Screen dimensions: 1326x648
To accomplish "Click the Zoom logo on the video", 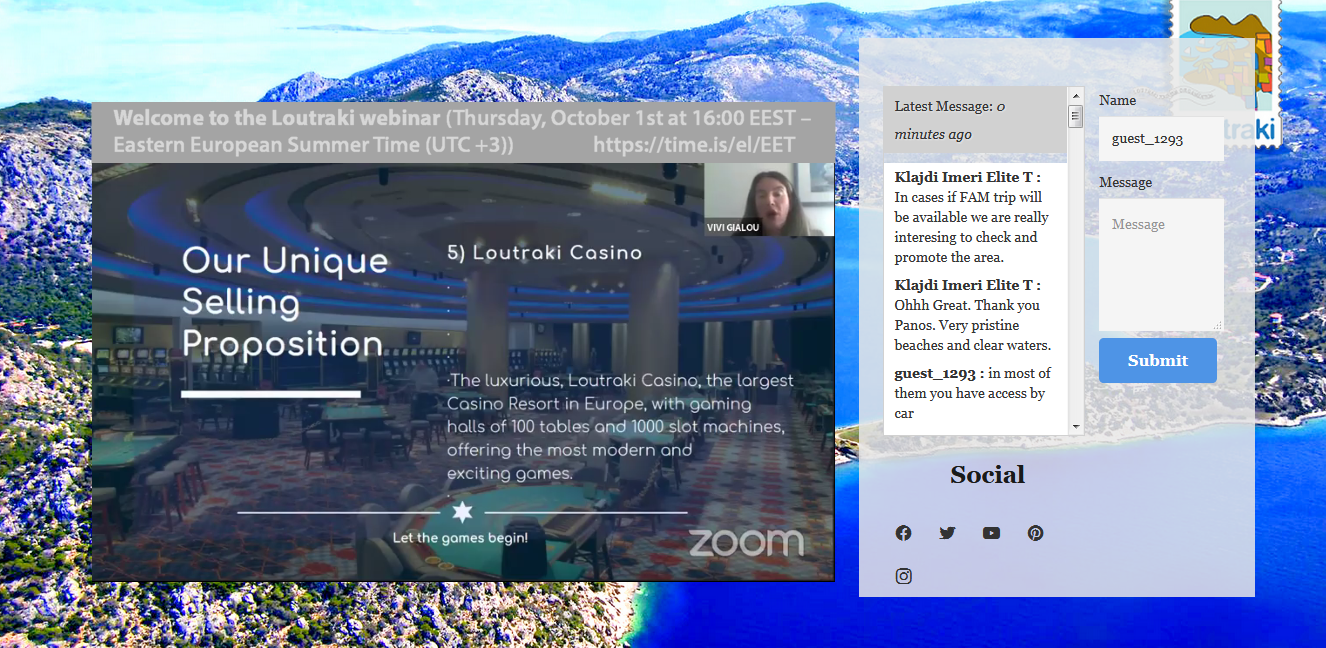I will pos(746,543).
